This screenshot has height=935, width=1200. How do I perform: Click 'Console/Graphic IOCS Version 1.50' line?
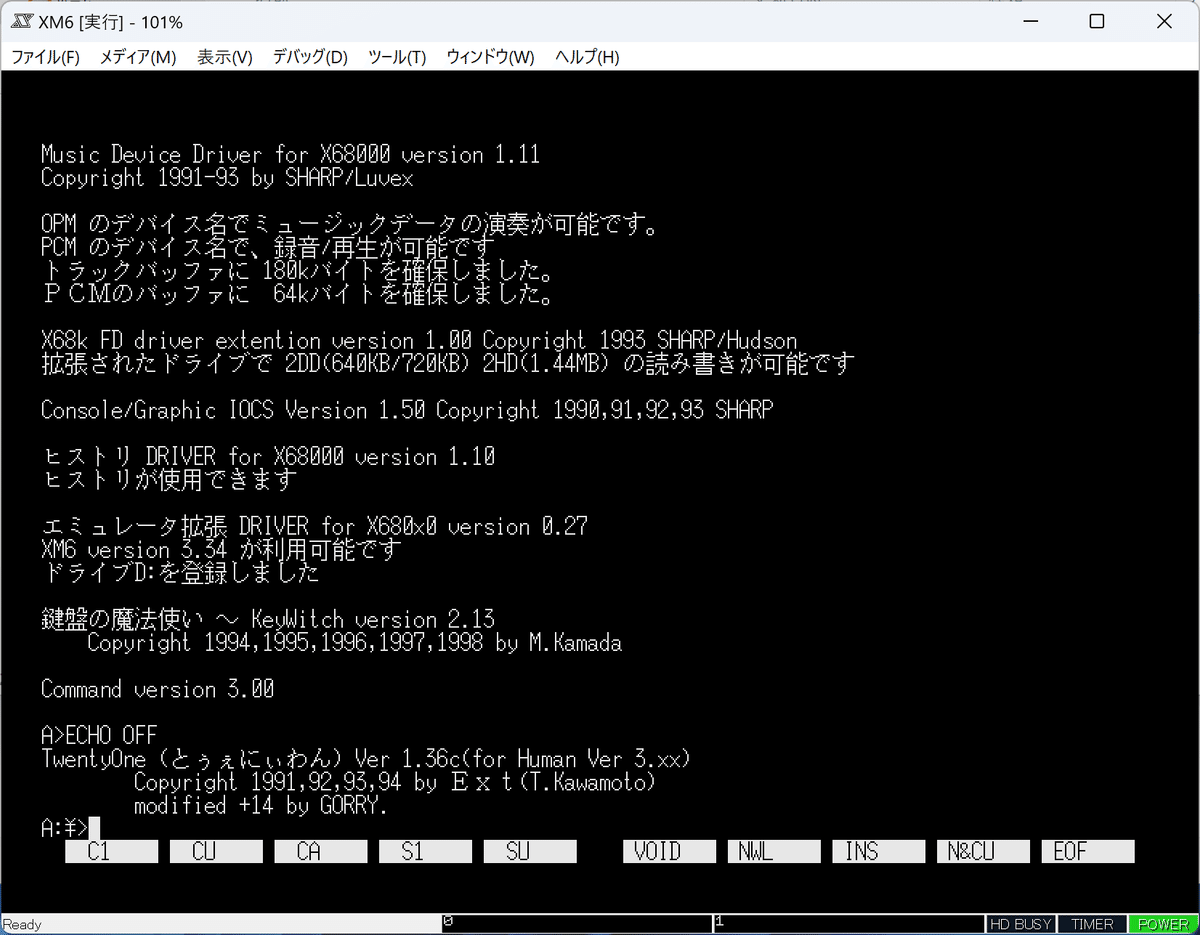pyautogui.click(x=407, y=410)
